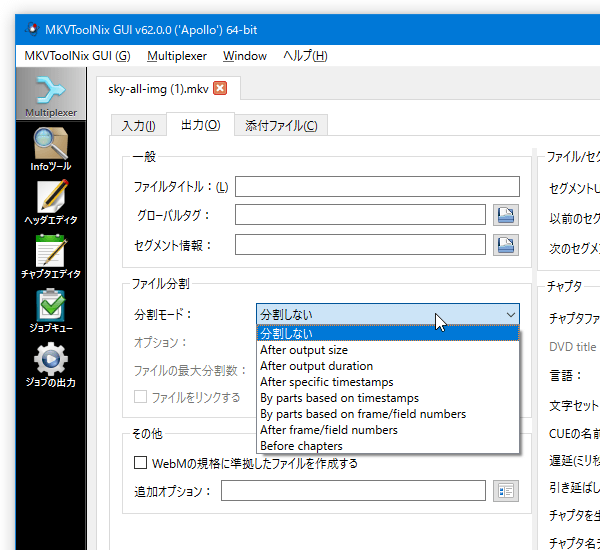Click the ファイル分割 group heading
Image resolution: width=600 pixels, height=550 pixels.
[161, 284]
